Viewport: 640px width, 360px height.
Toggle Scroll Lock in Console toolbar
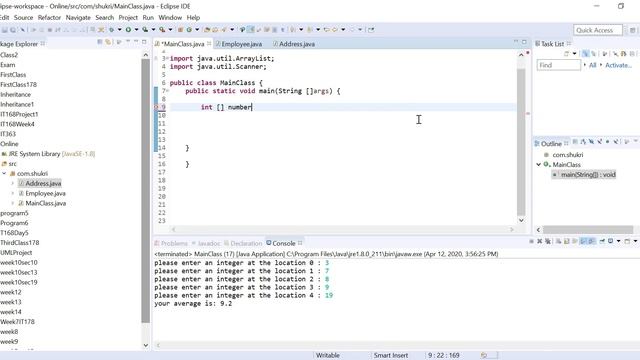(x=567, y=241)
